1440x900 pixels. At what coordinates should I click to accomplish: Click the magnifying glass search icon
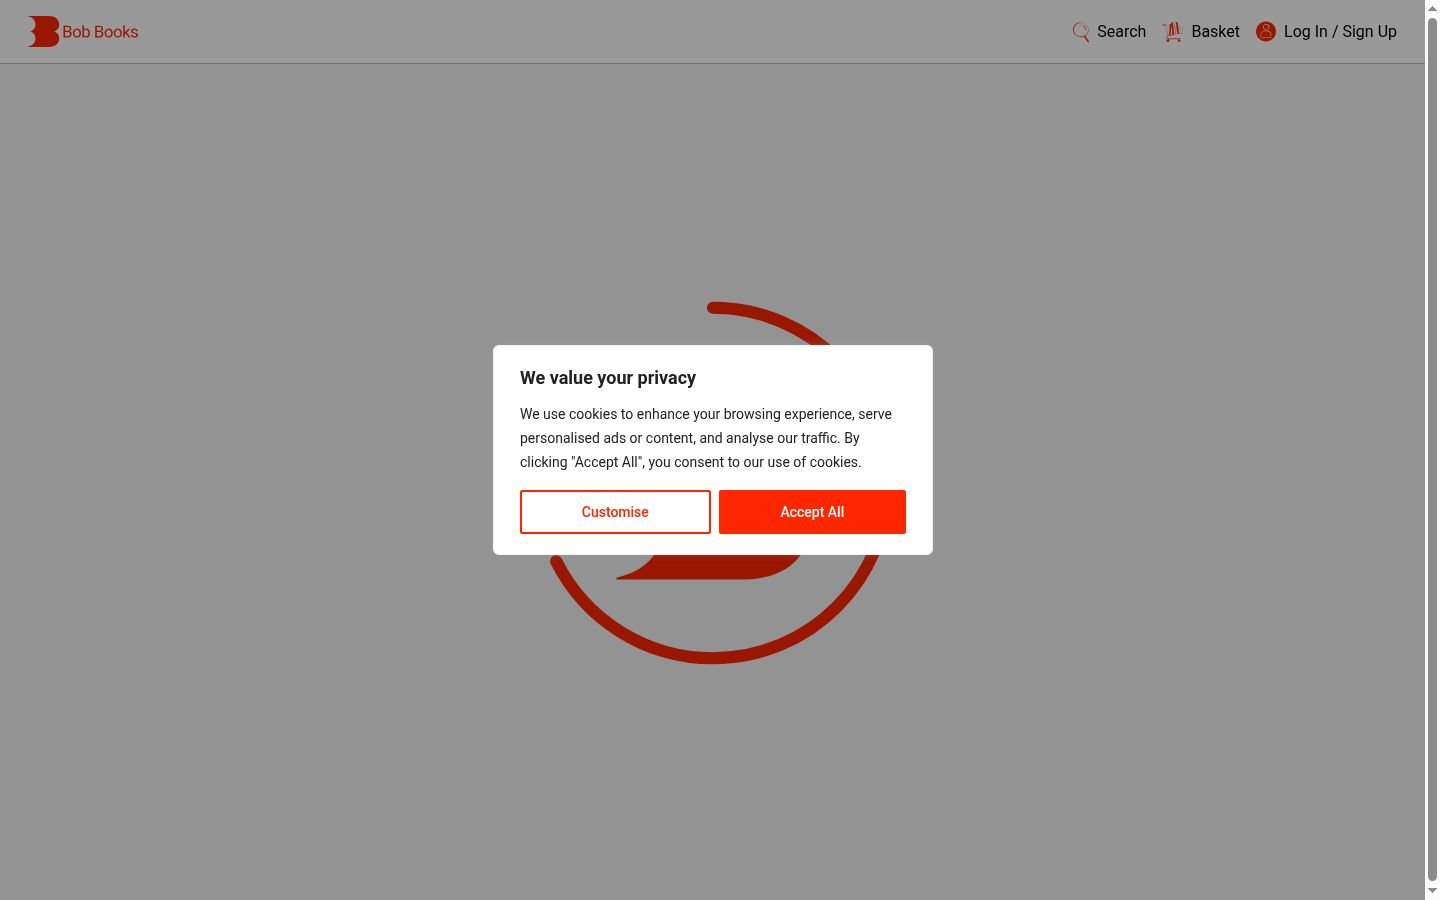click(x=1081, y=32)
